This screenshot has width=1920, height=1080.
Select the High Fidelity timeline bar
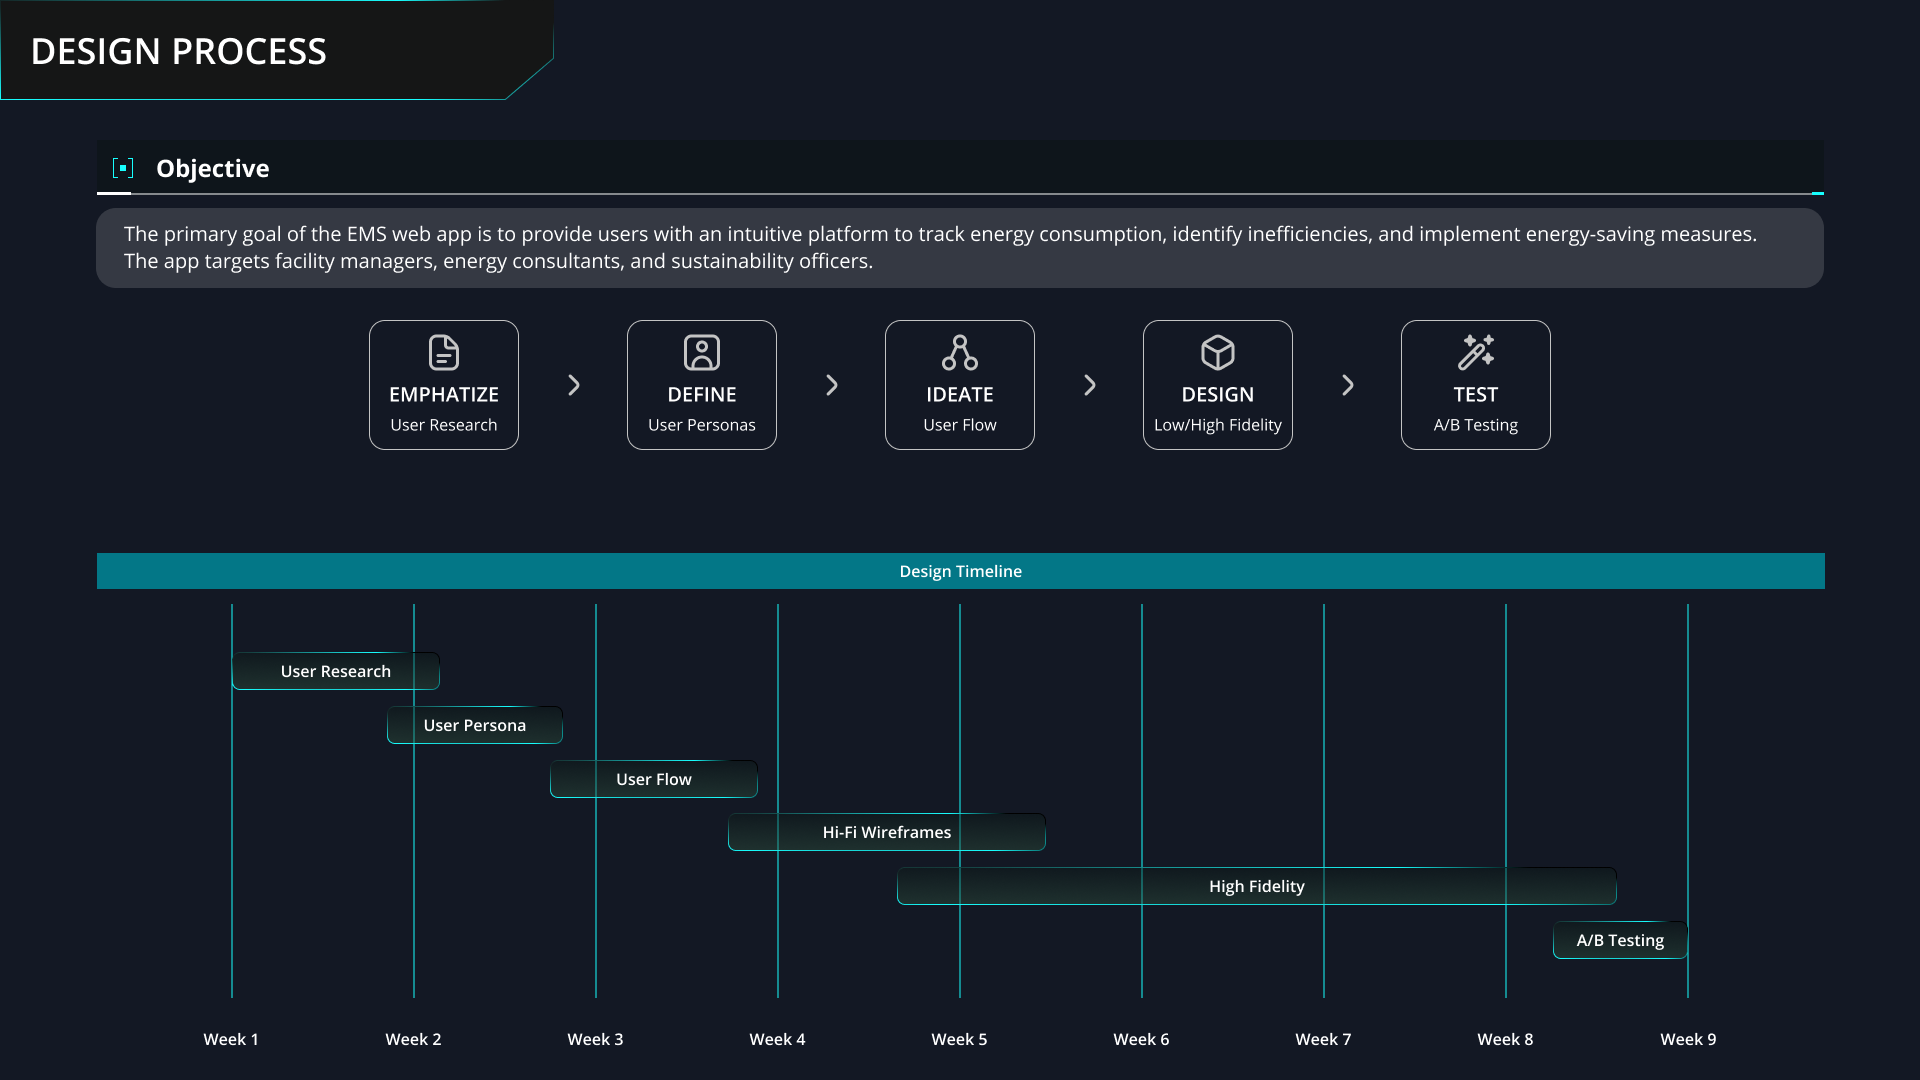(1256, 886)
